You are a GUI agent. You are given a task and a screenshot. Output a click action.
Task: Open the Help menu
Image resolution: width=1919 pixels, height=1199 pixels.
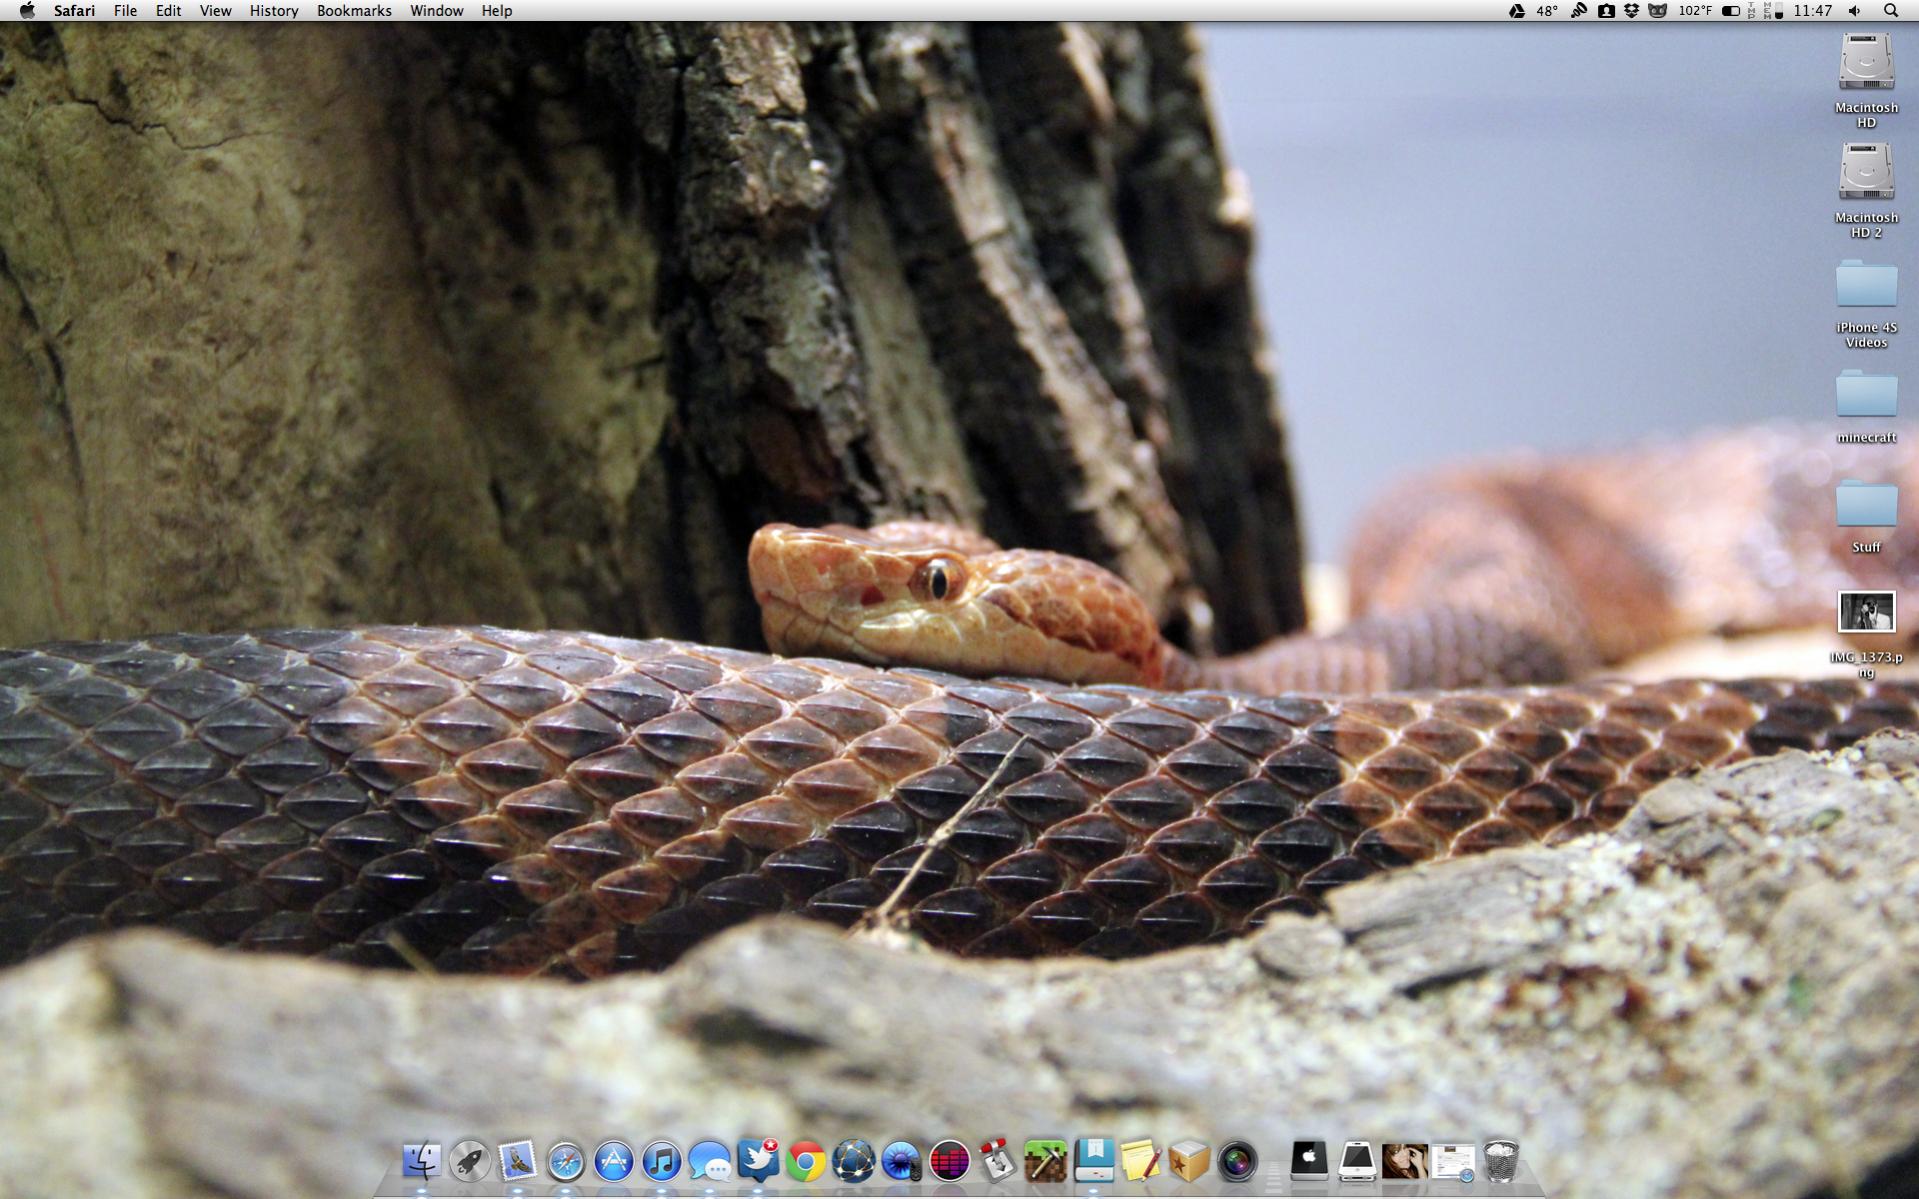496,11
